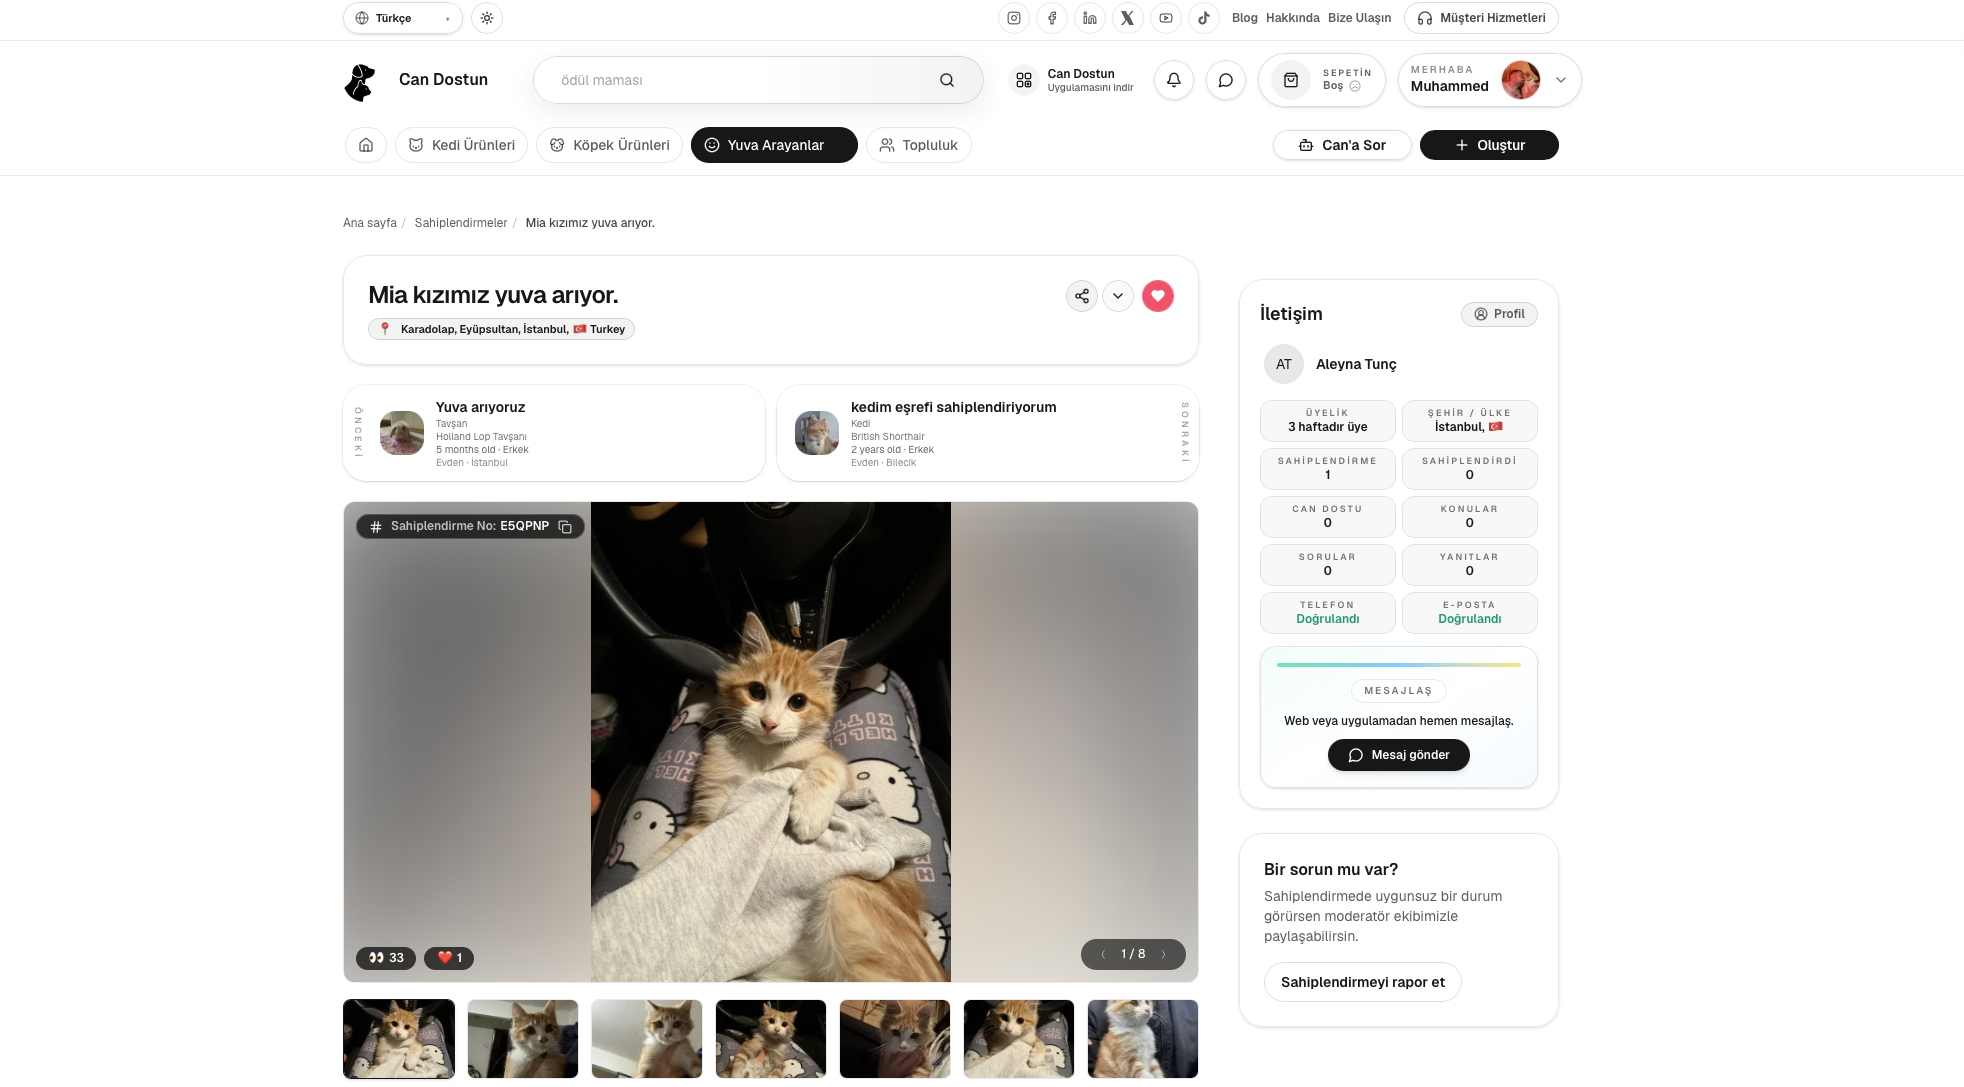Select the last cat photo thumbnail
Image resolution: width=1964 pixels, height=1087 pixels.
(1142, 1038)
